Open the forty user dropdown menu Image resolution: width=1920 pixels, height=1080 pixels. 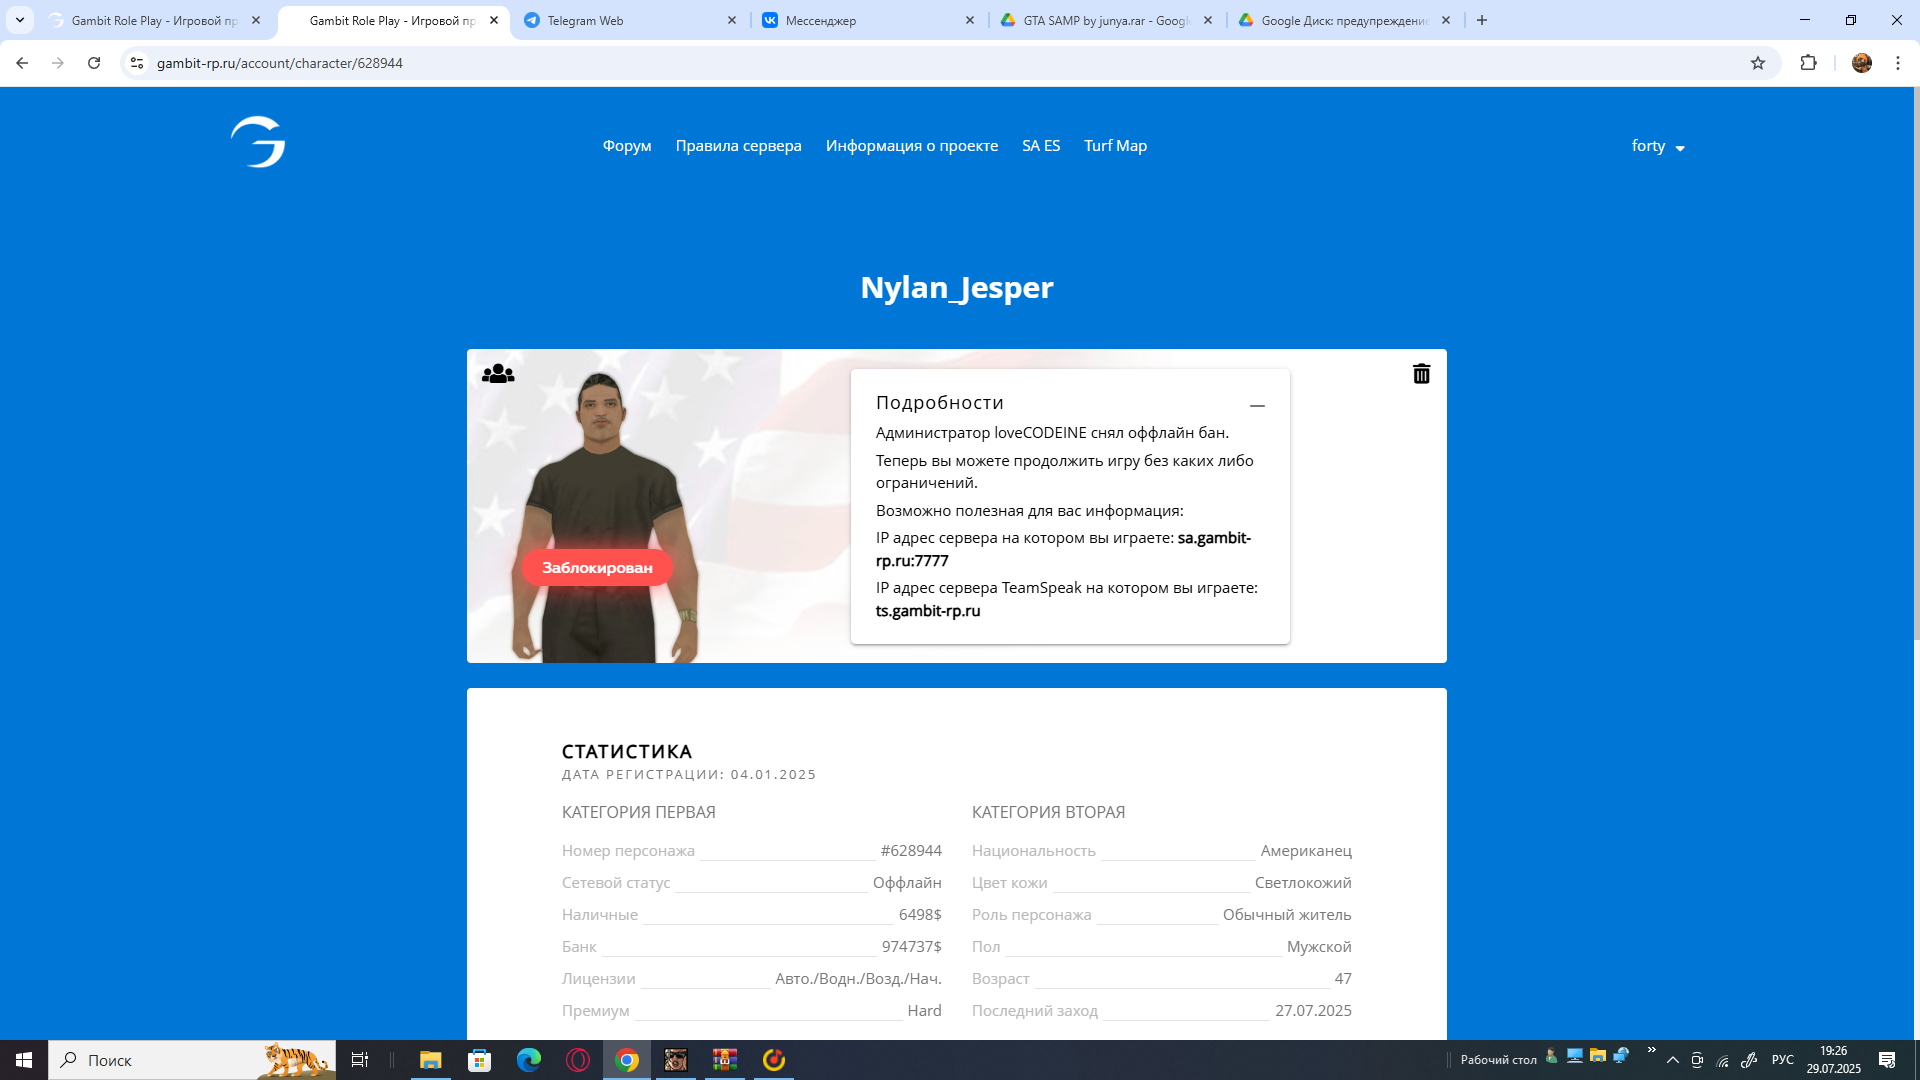pos(1658,146)
